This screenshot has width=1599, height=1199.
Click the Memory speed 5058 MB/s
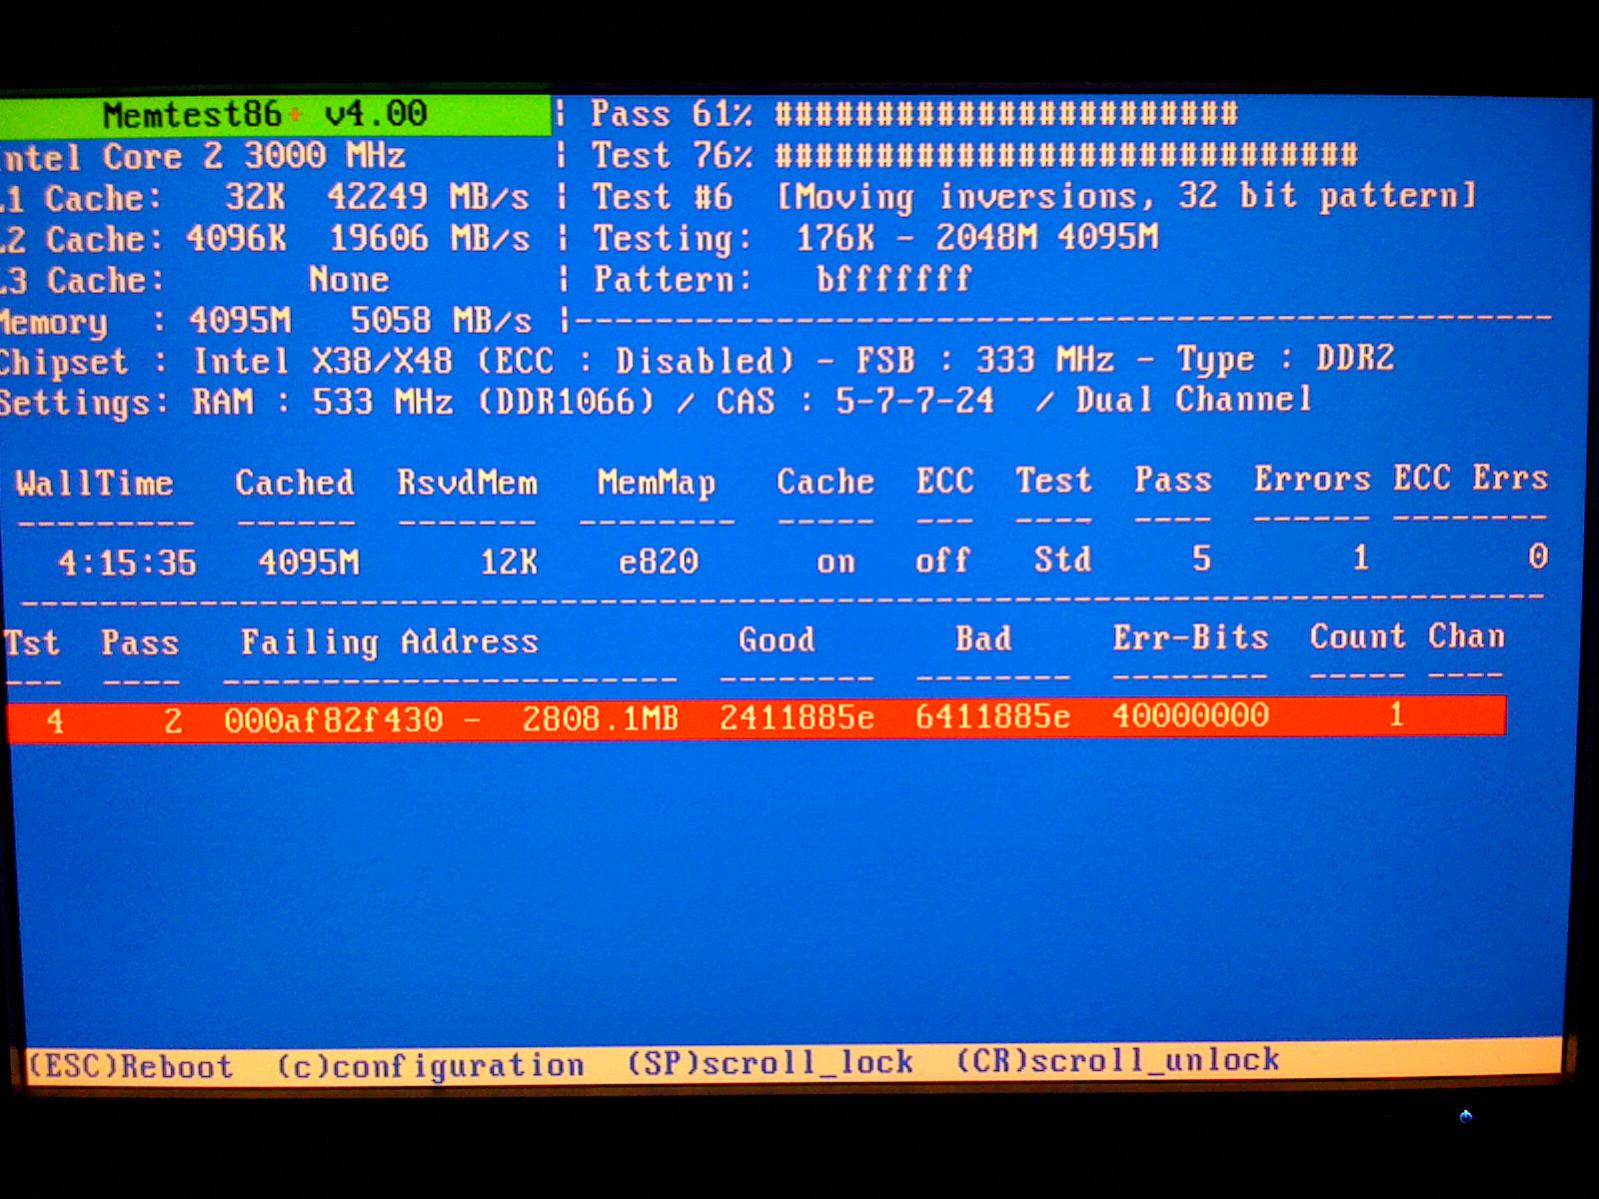[x=441, y=321]
